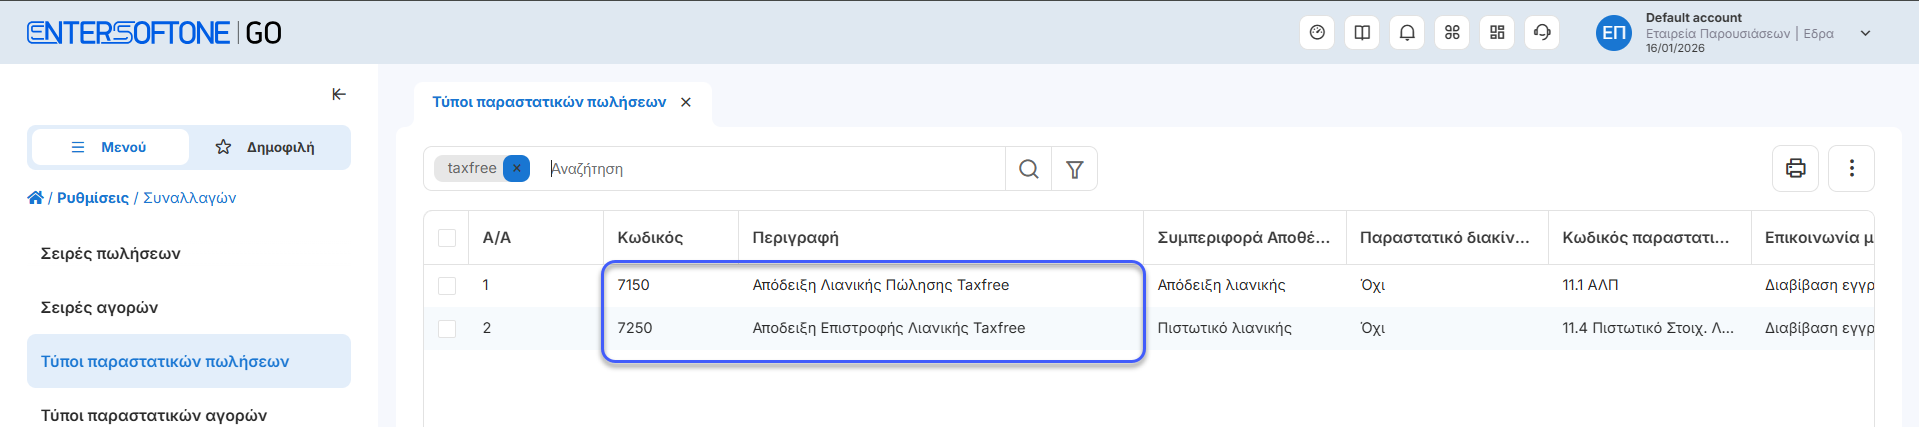Check the row 7150 checkbox
Screen dimensions: 1919x427
pyautogui.click(x=447, y=286)
